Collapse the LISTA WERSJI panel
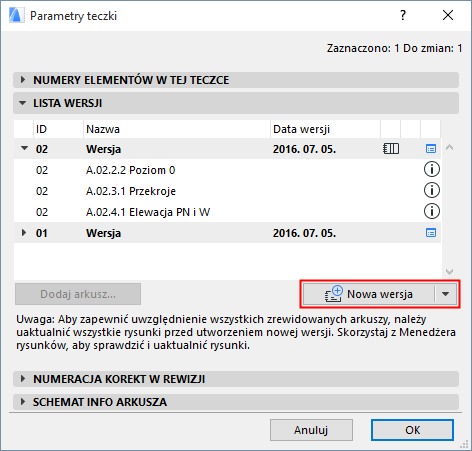 [236, 103]
